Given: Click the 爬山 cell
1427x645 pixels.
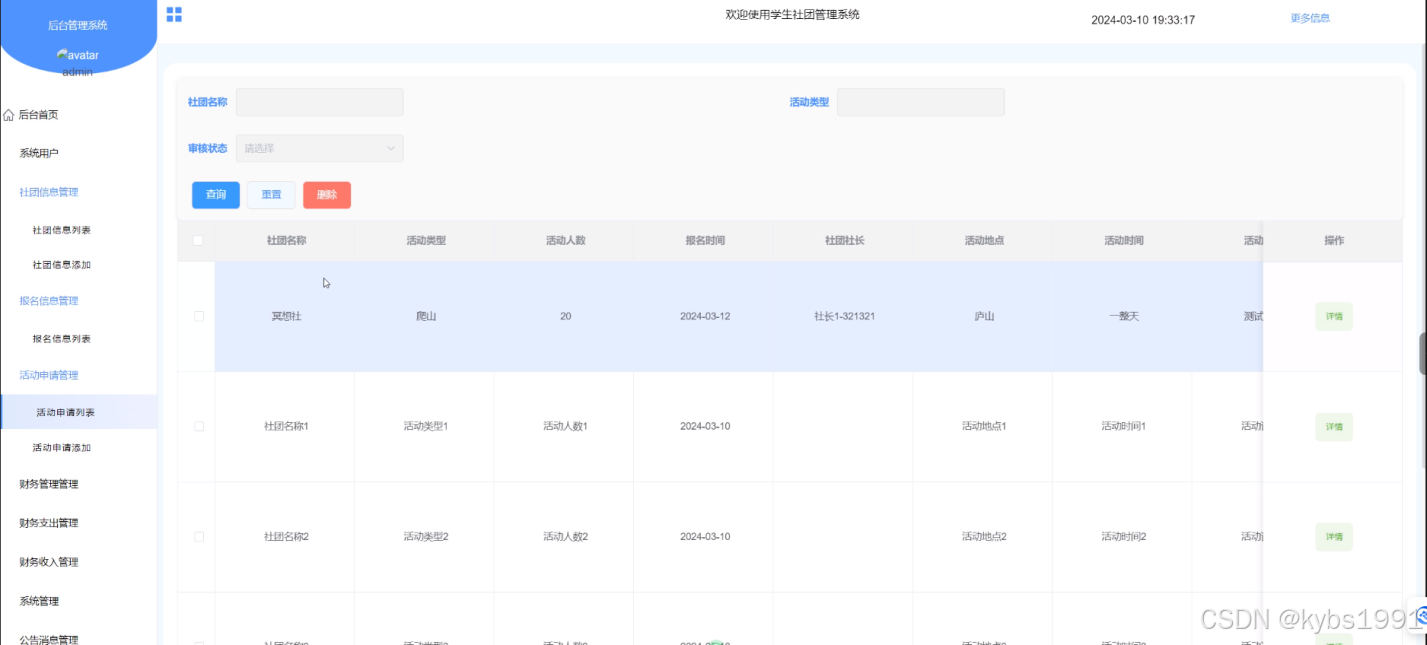Looking at the screenshot, I should 426,316.
